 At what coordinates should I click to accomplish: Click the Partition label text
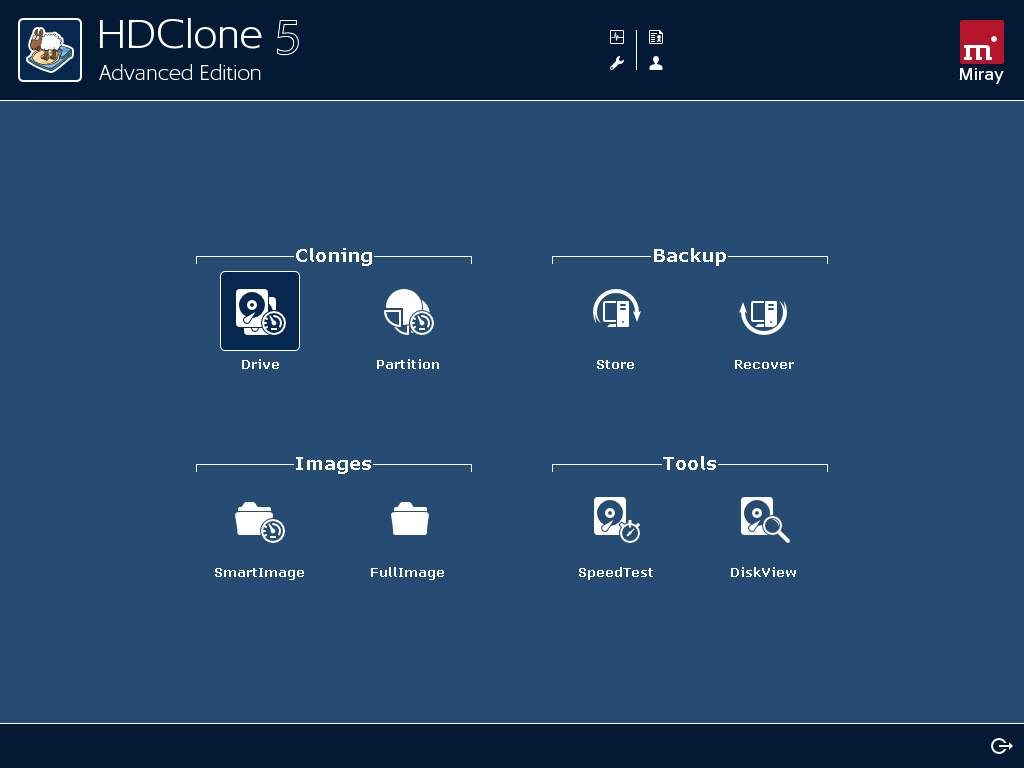pyautogui.click(x=408, y=364)
